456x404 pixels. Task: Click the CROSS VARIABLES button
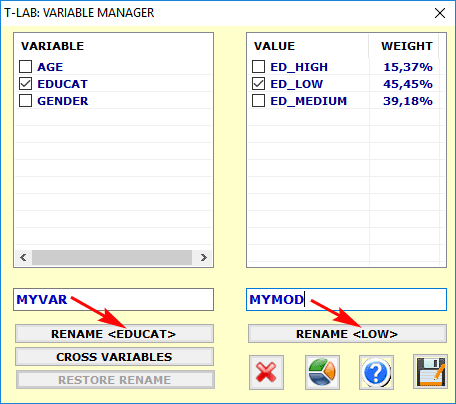click(x=114, y=357)
